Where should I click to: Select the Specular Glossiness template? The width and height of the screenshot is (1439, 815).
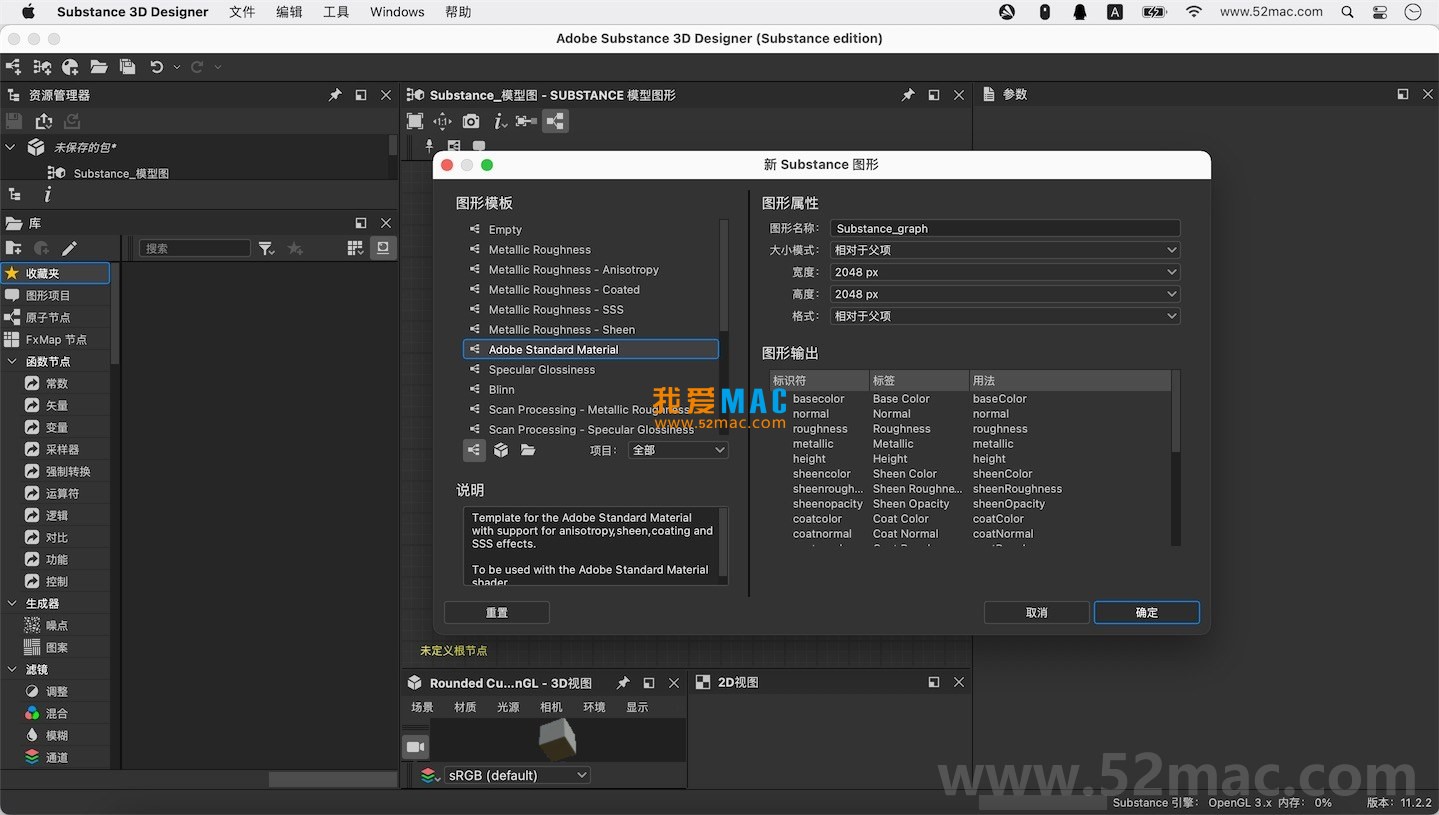(x=591, y=370)
